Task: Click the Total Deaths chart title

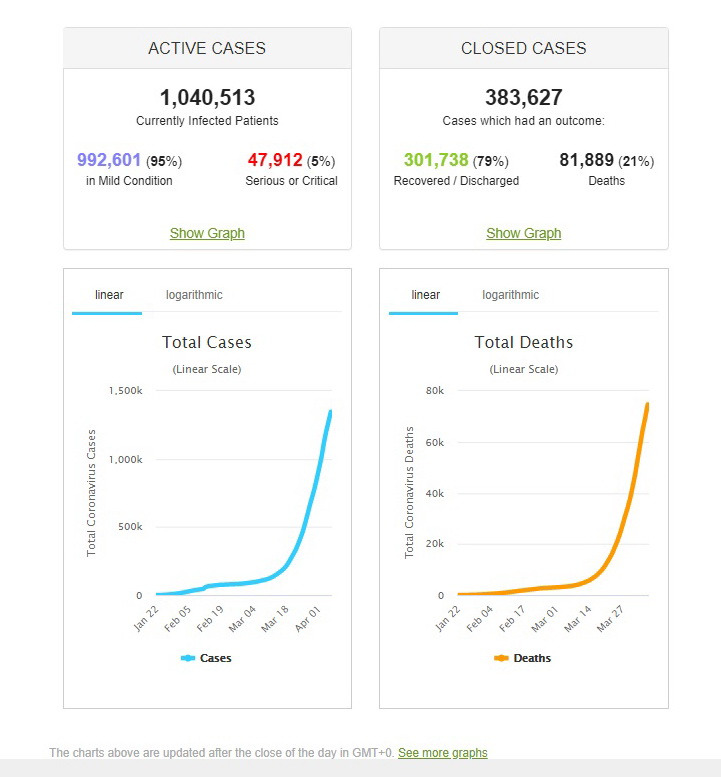Action: tap(524, 342)
